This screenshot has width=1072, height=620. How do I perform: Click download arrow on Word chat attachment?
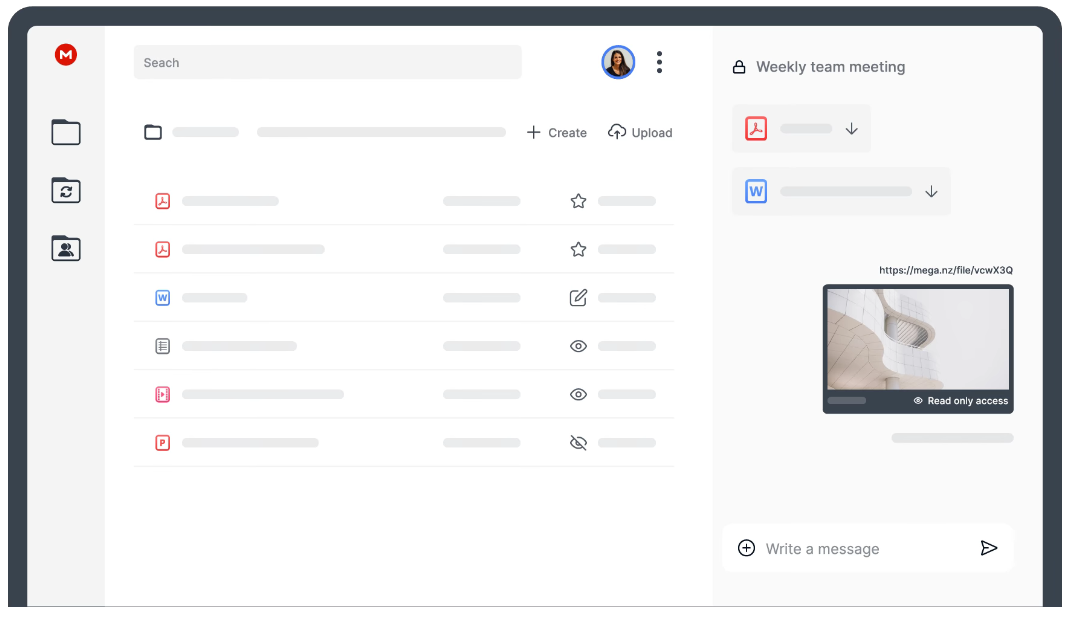tap(931, 192)
